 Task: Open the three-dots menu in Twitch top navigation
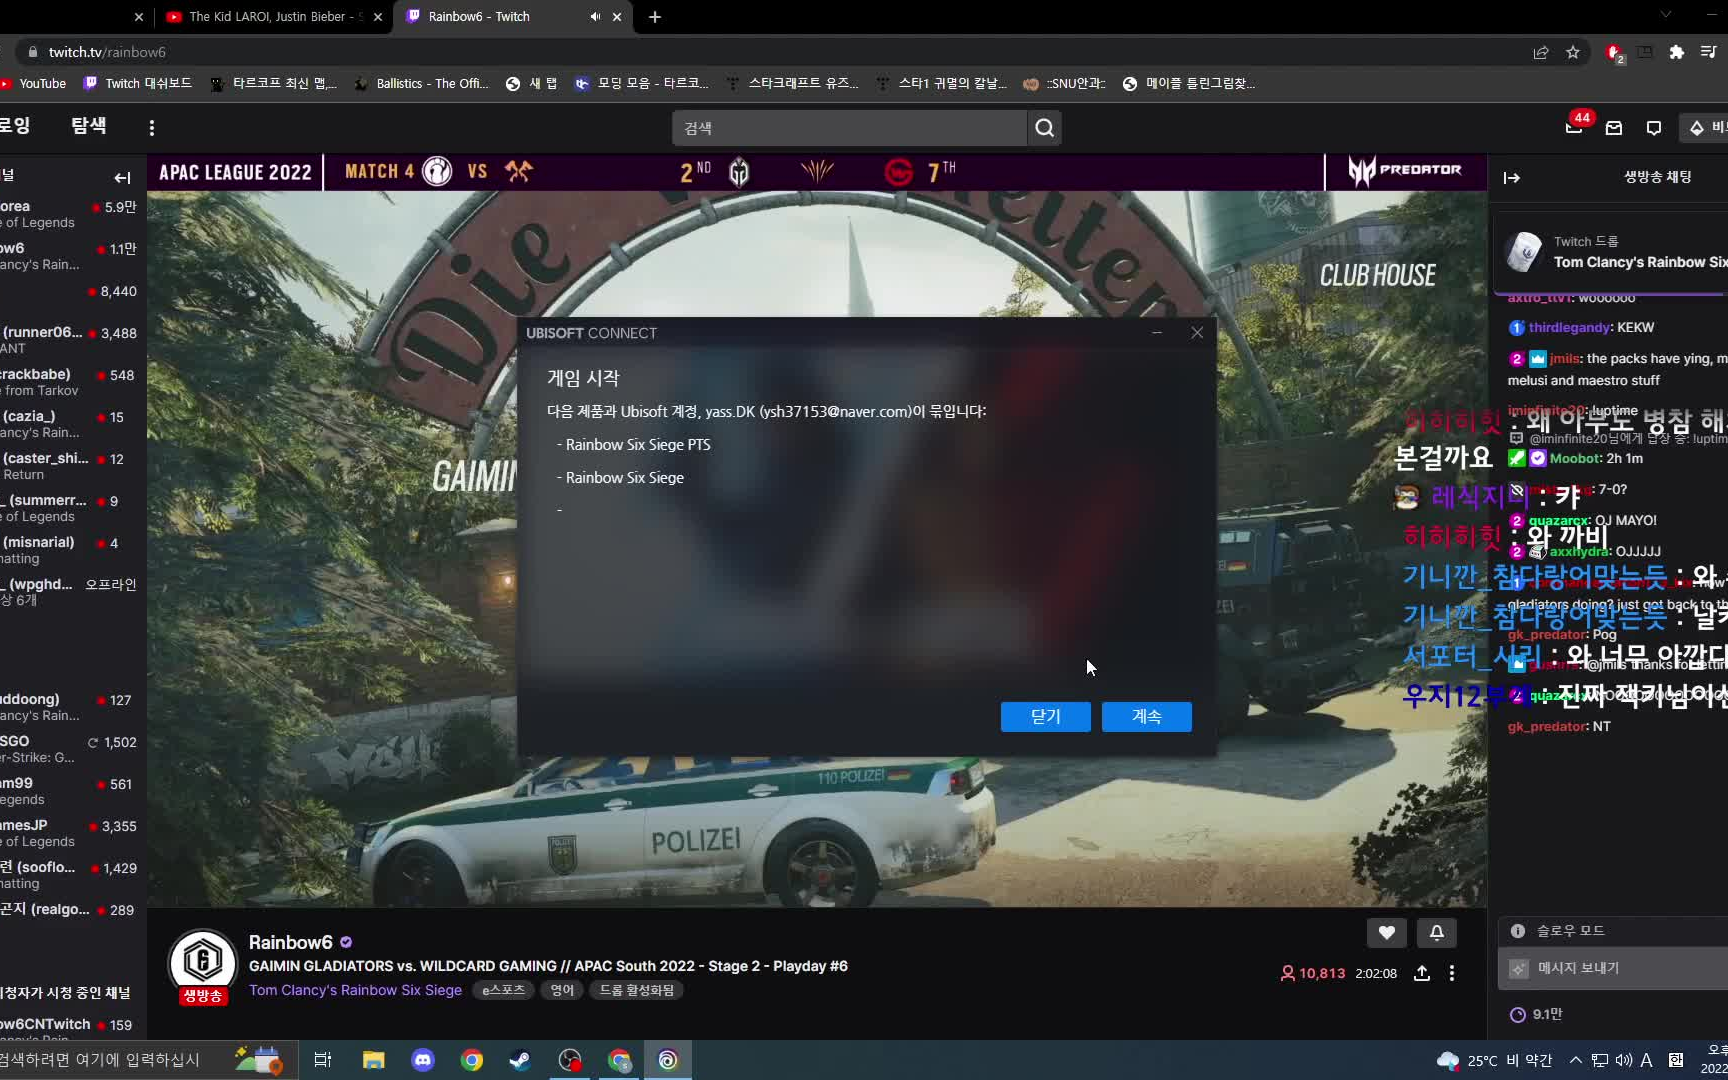click(152, 128)
